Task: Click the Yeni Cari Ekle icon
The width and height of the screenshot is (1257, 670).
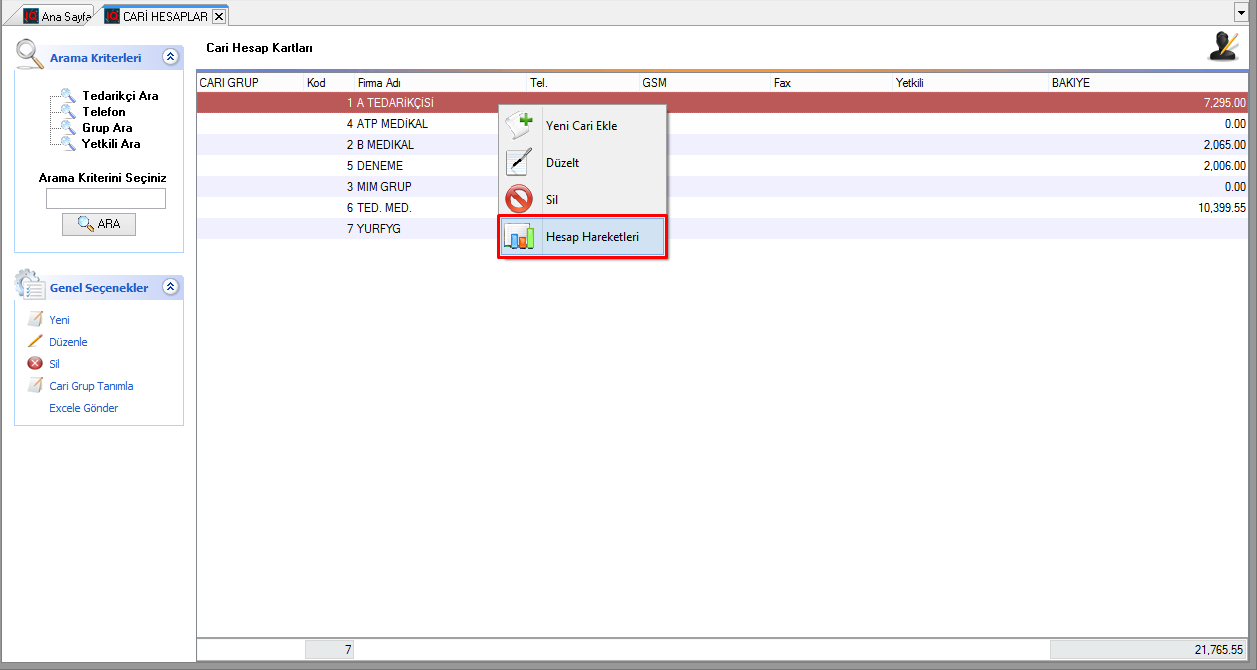Action: coord(519,125)
